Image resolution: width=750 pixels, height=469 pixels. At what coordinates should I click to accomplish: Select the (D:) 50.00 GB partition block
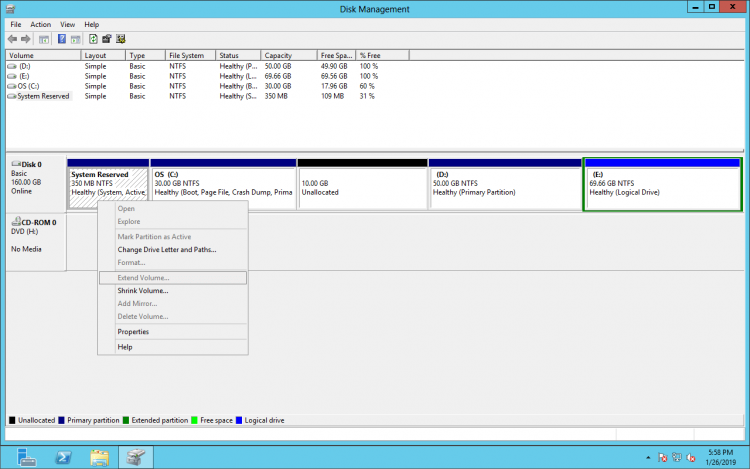[506, 184]
